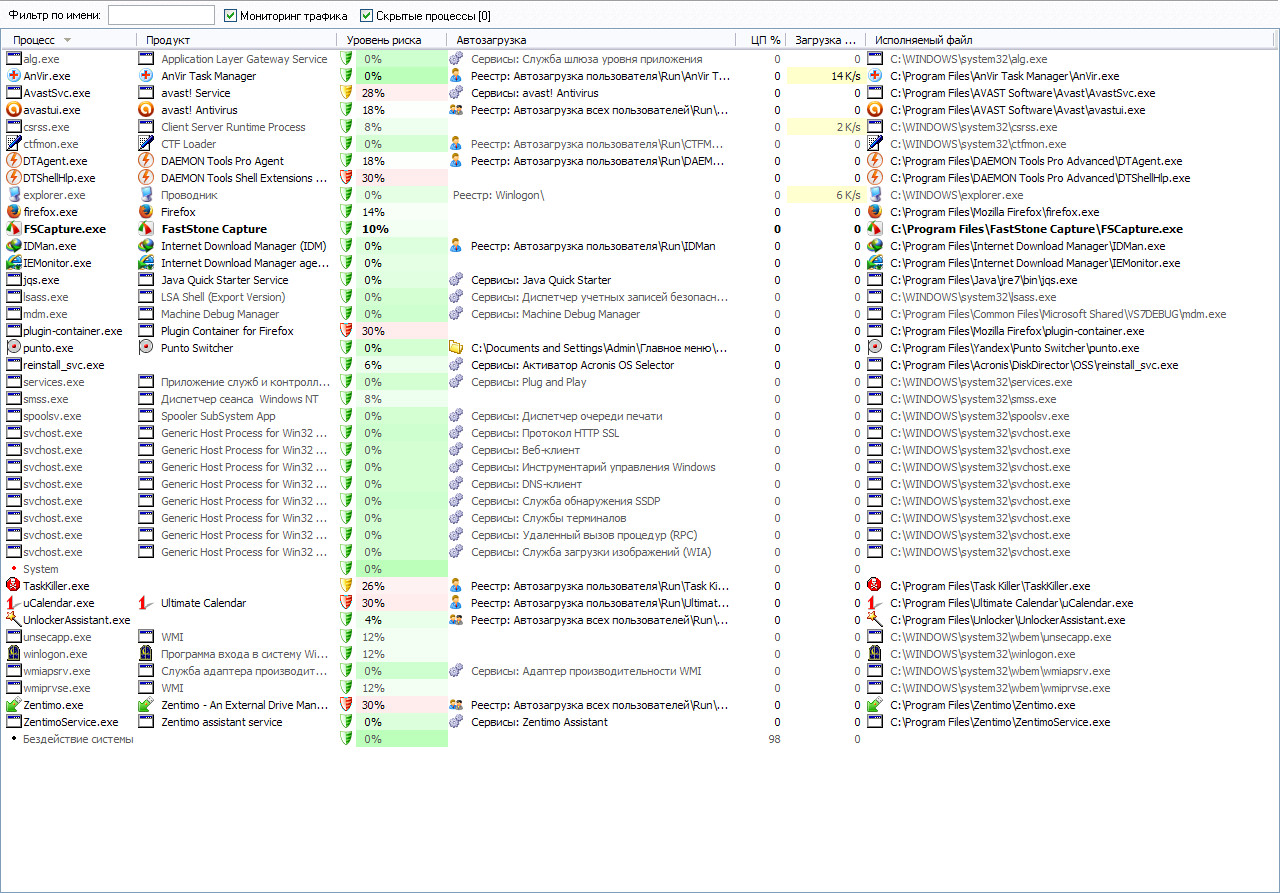Click risk shield icon for plugin-container.exe

(347, 331)
